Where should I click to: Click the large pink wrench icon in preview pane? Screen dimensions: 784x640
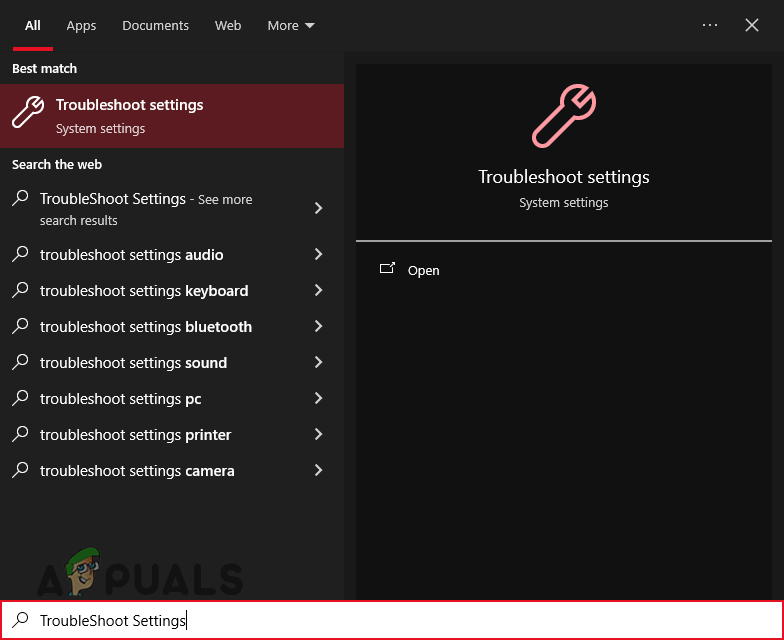click(x=563, y=115)
